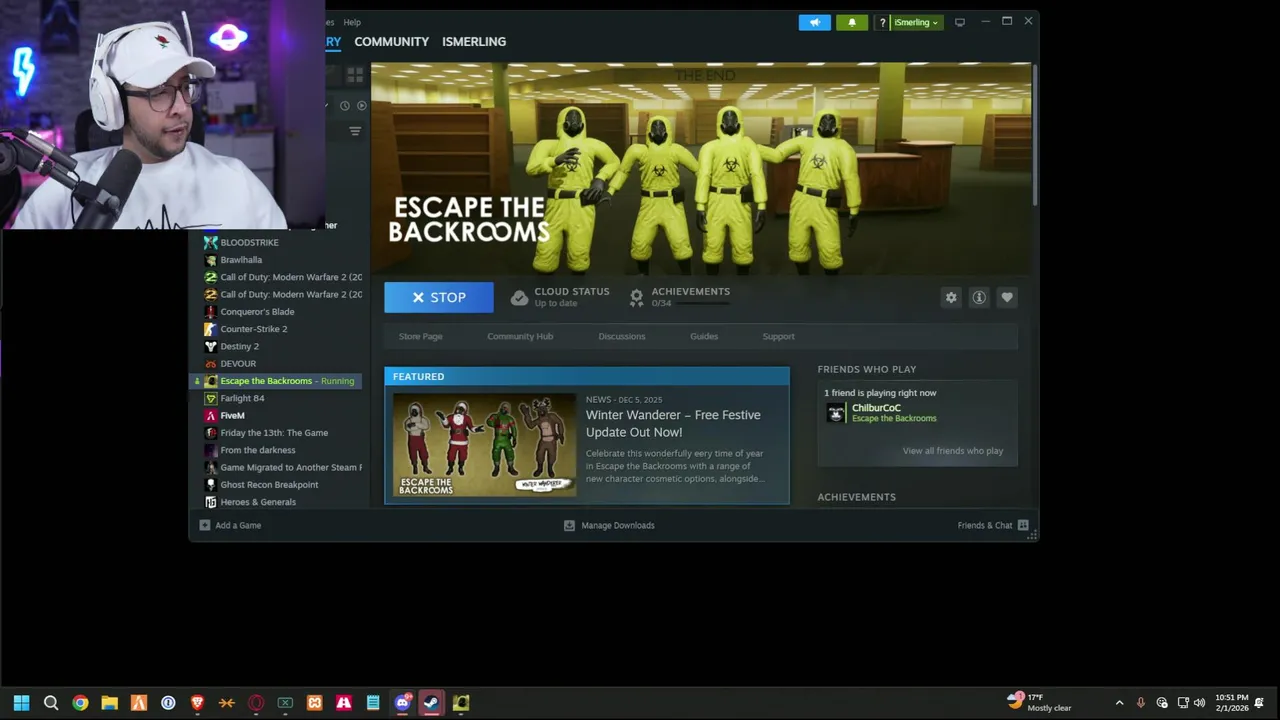1280x720 pixels.
Task: Open the Steam notifications bell
Action: click(852, 22)
